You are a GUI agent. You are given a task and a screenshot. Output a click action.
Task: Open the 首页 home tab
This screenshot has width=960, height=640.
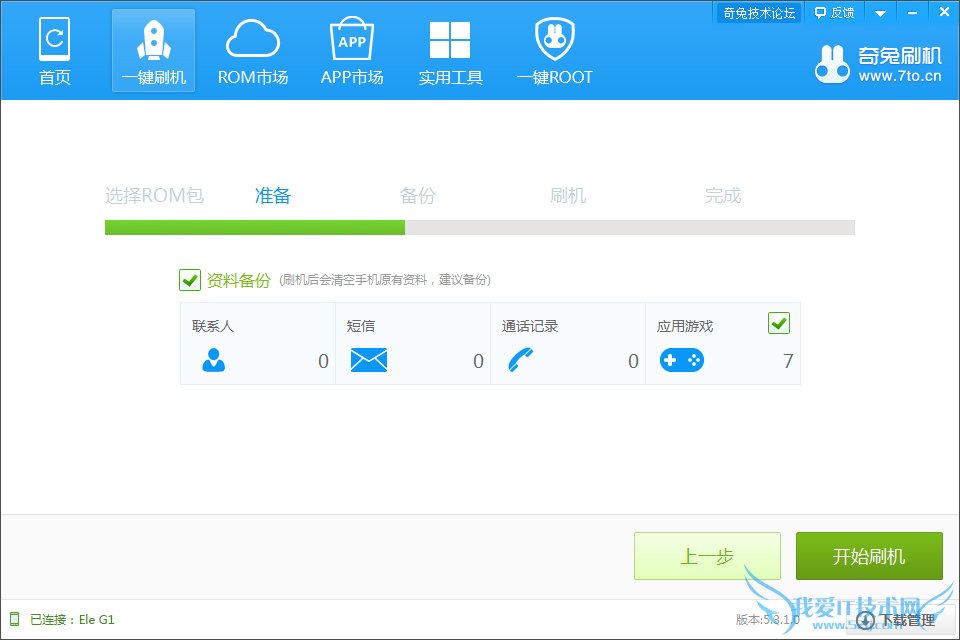click(x=54, y=51)
